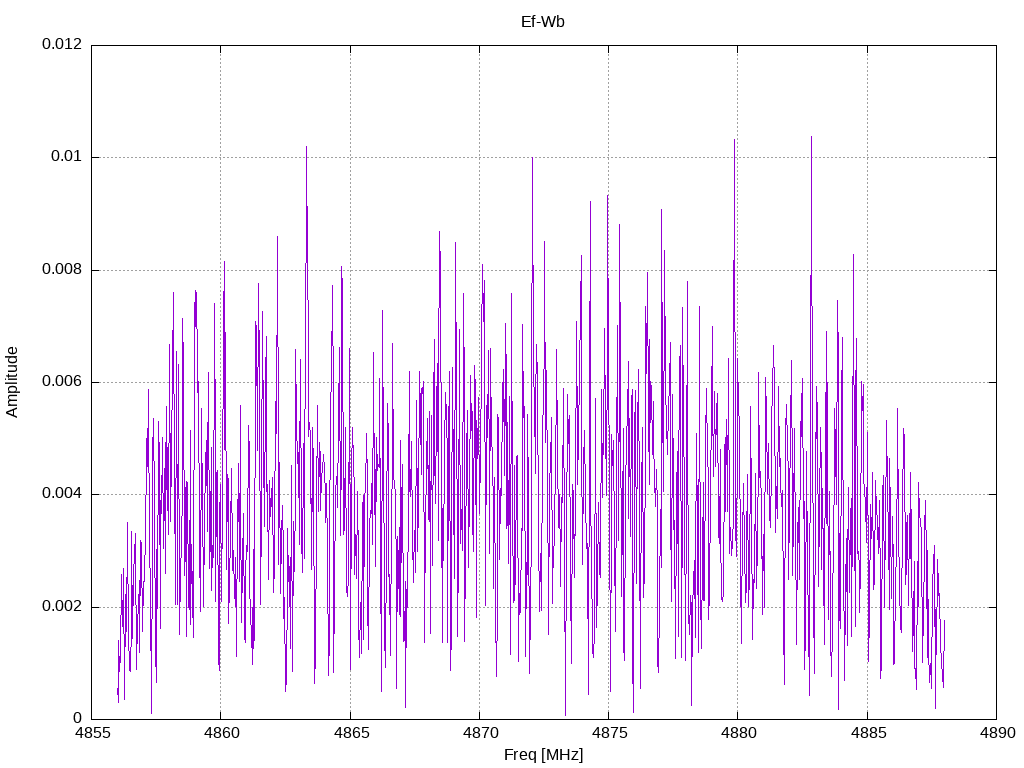Click the x-axis tick 4865
The width and height of the screenshot is (1024, 768).
coord(351,733)
